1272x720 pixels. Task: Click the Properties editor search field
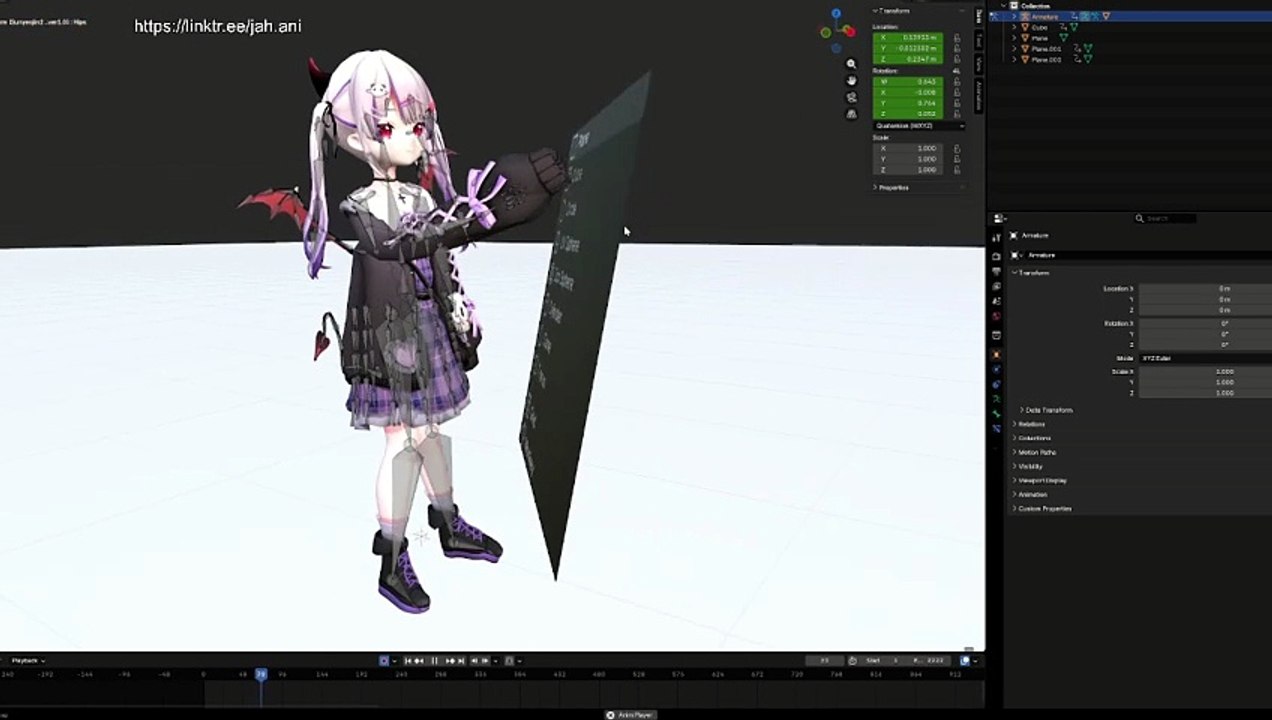(1165, 218)
